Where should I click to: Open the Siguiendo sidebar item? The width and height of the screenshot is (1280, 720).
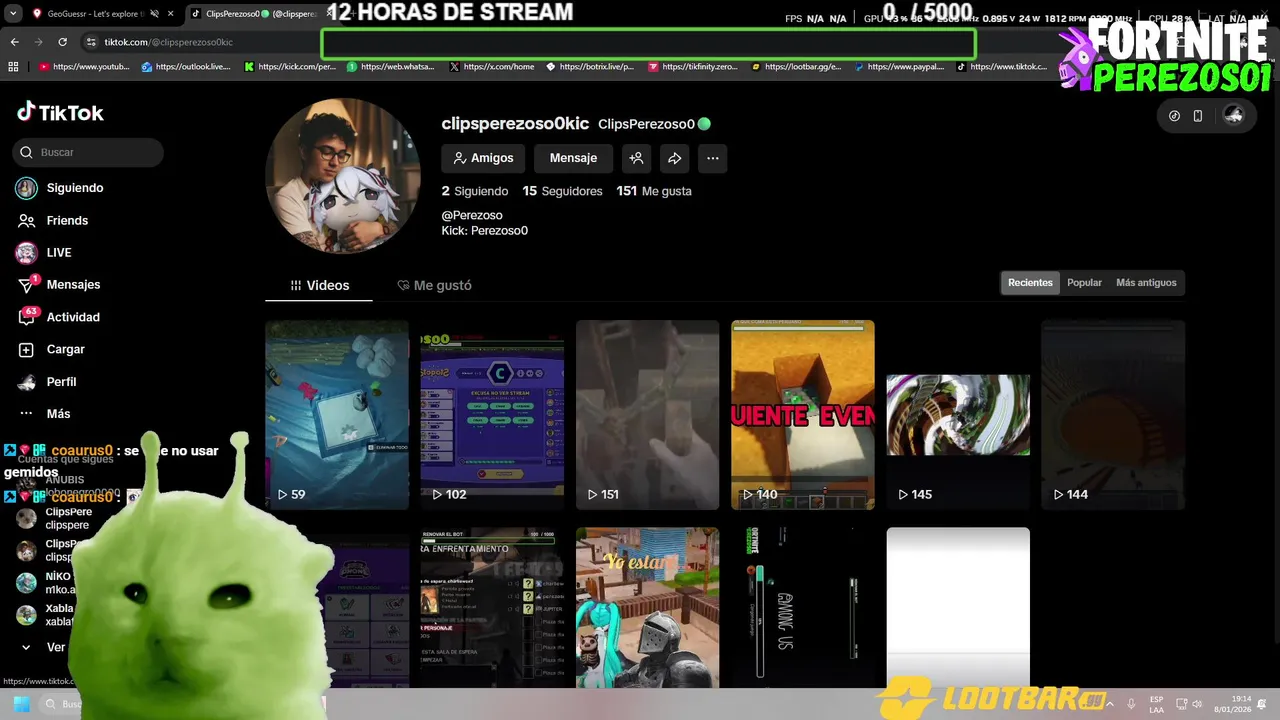(60, 188)
